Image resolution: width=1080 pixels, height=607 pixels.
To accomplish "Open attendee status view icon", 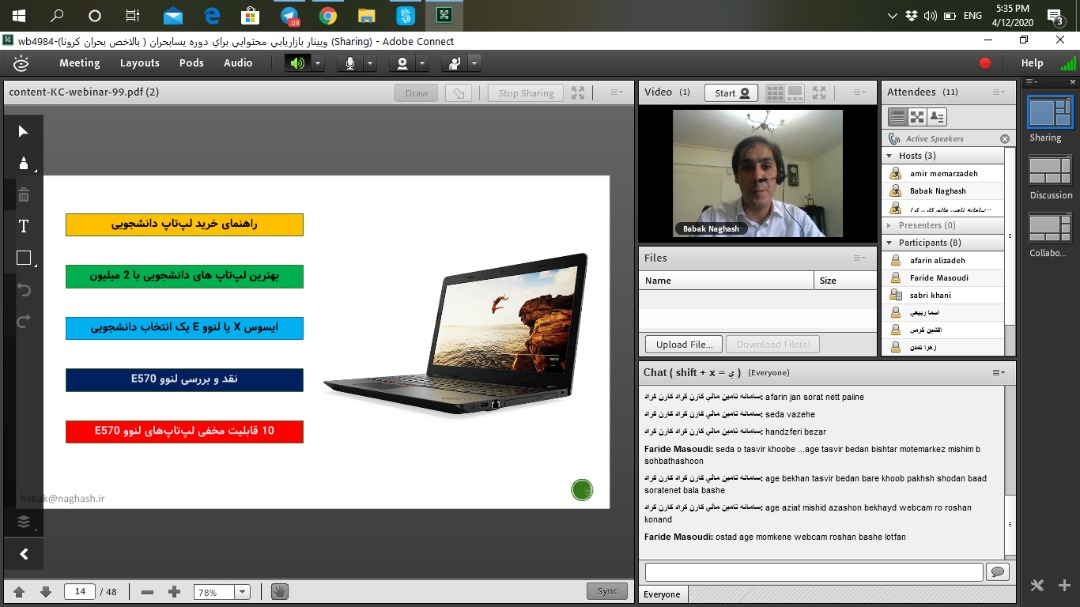I will click(x=937, y=117).
